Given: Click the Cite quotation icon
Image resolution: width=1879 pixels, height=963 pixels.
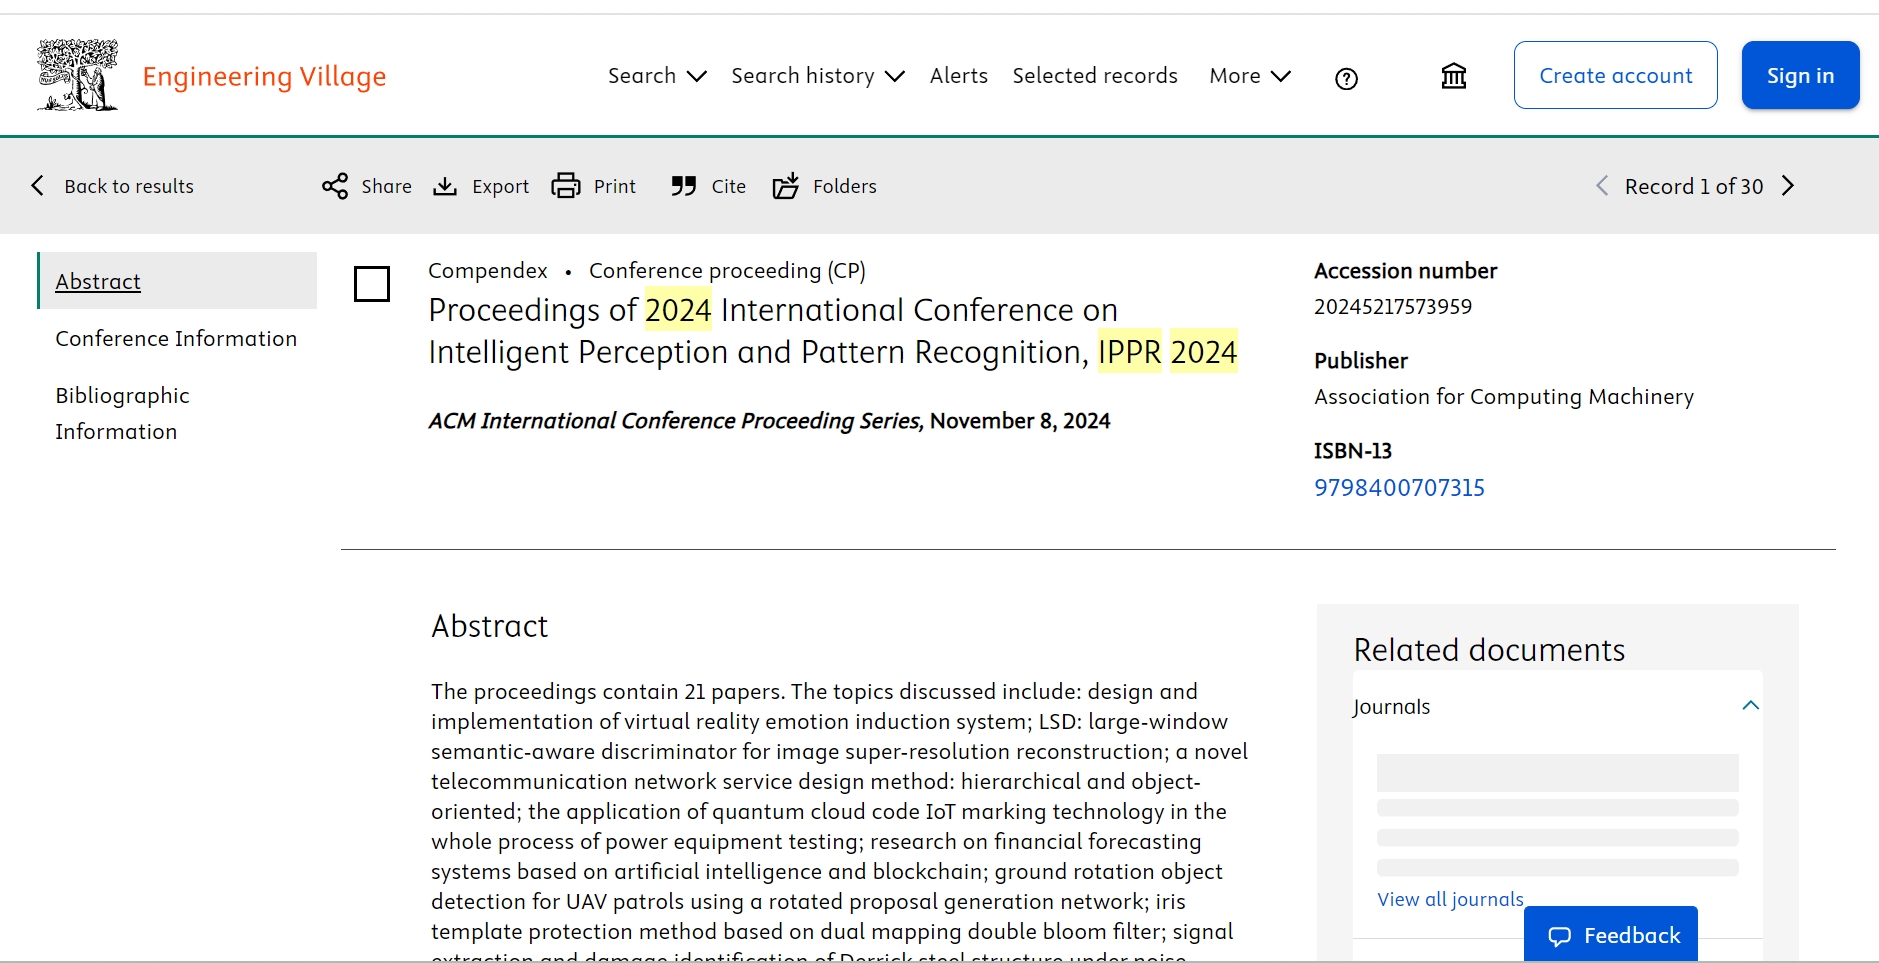Looking at the screenshot, I should [x=684, y=186].
